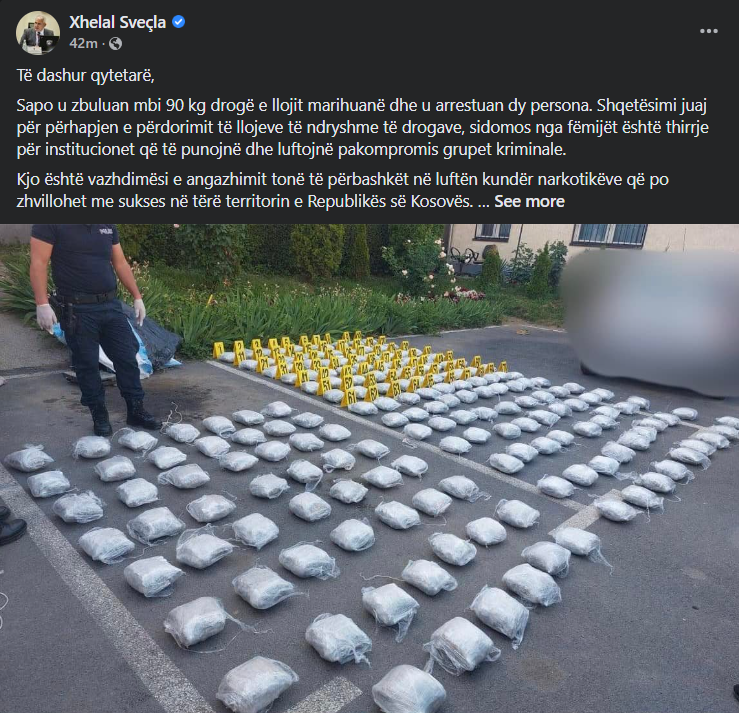Open Xhelal Sveçla's profile name link
739x713 pixels.
(117, 22)
